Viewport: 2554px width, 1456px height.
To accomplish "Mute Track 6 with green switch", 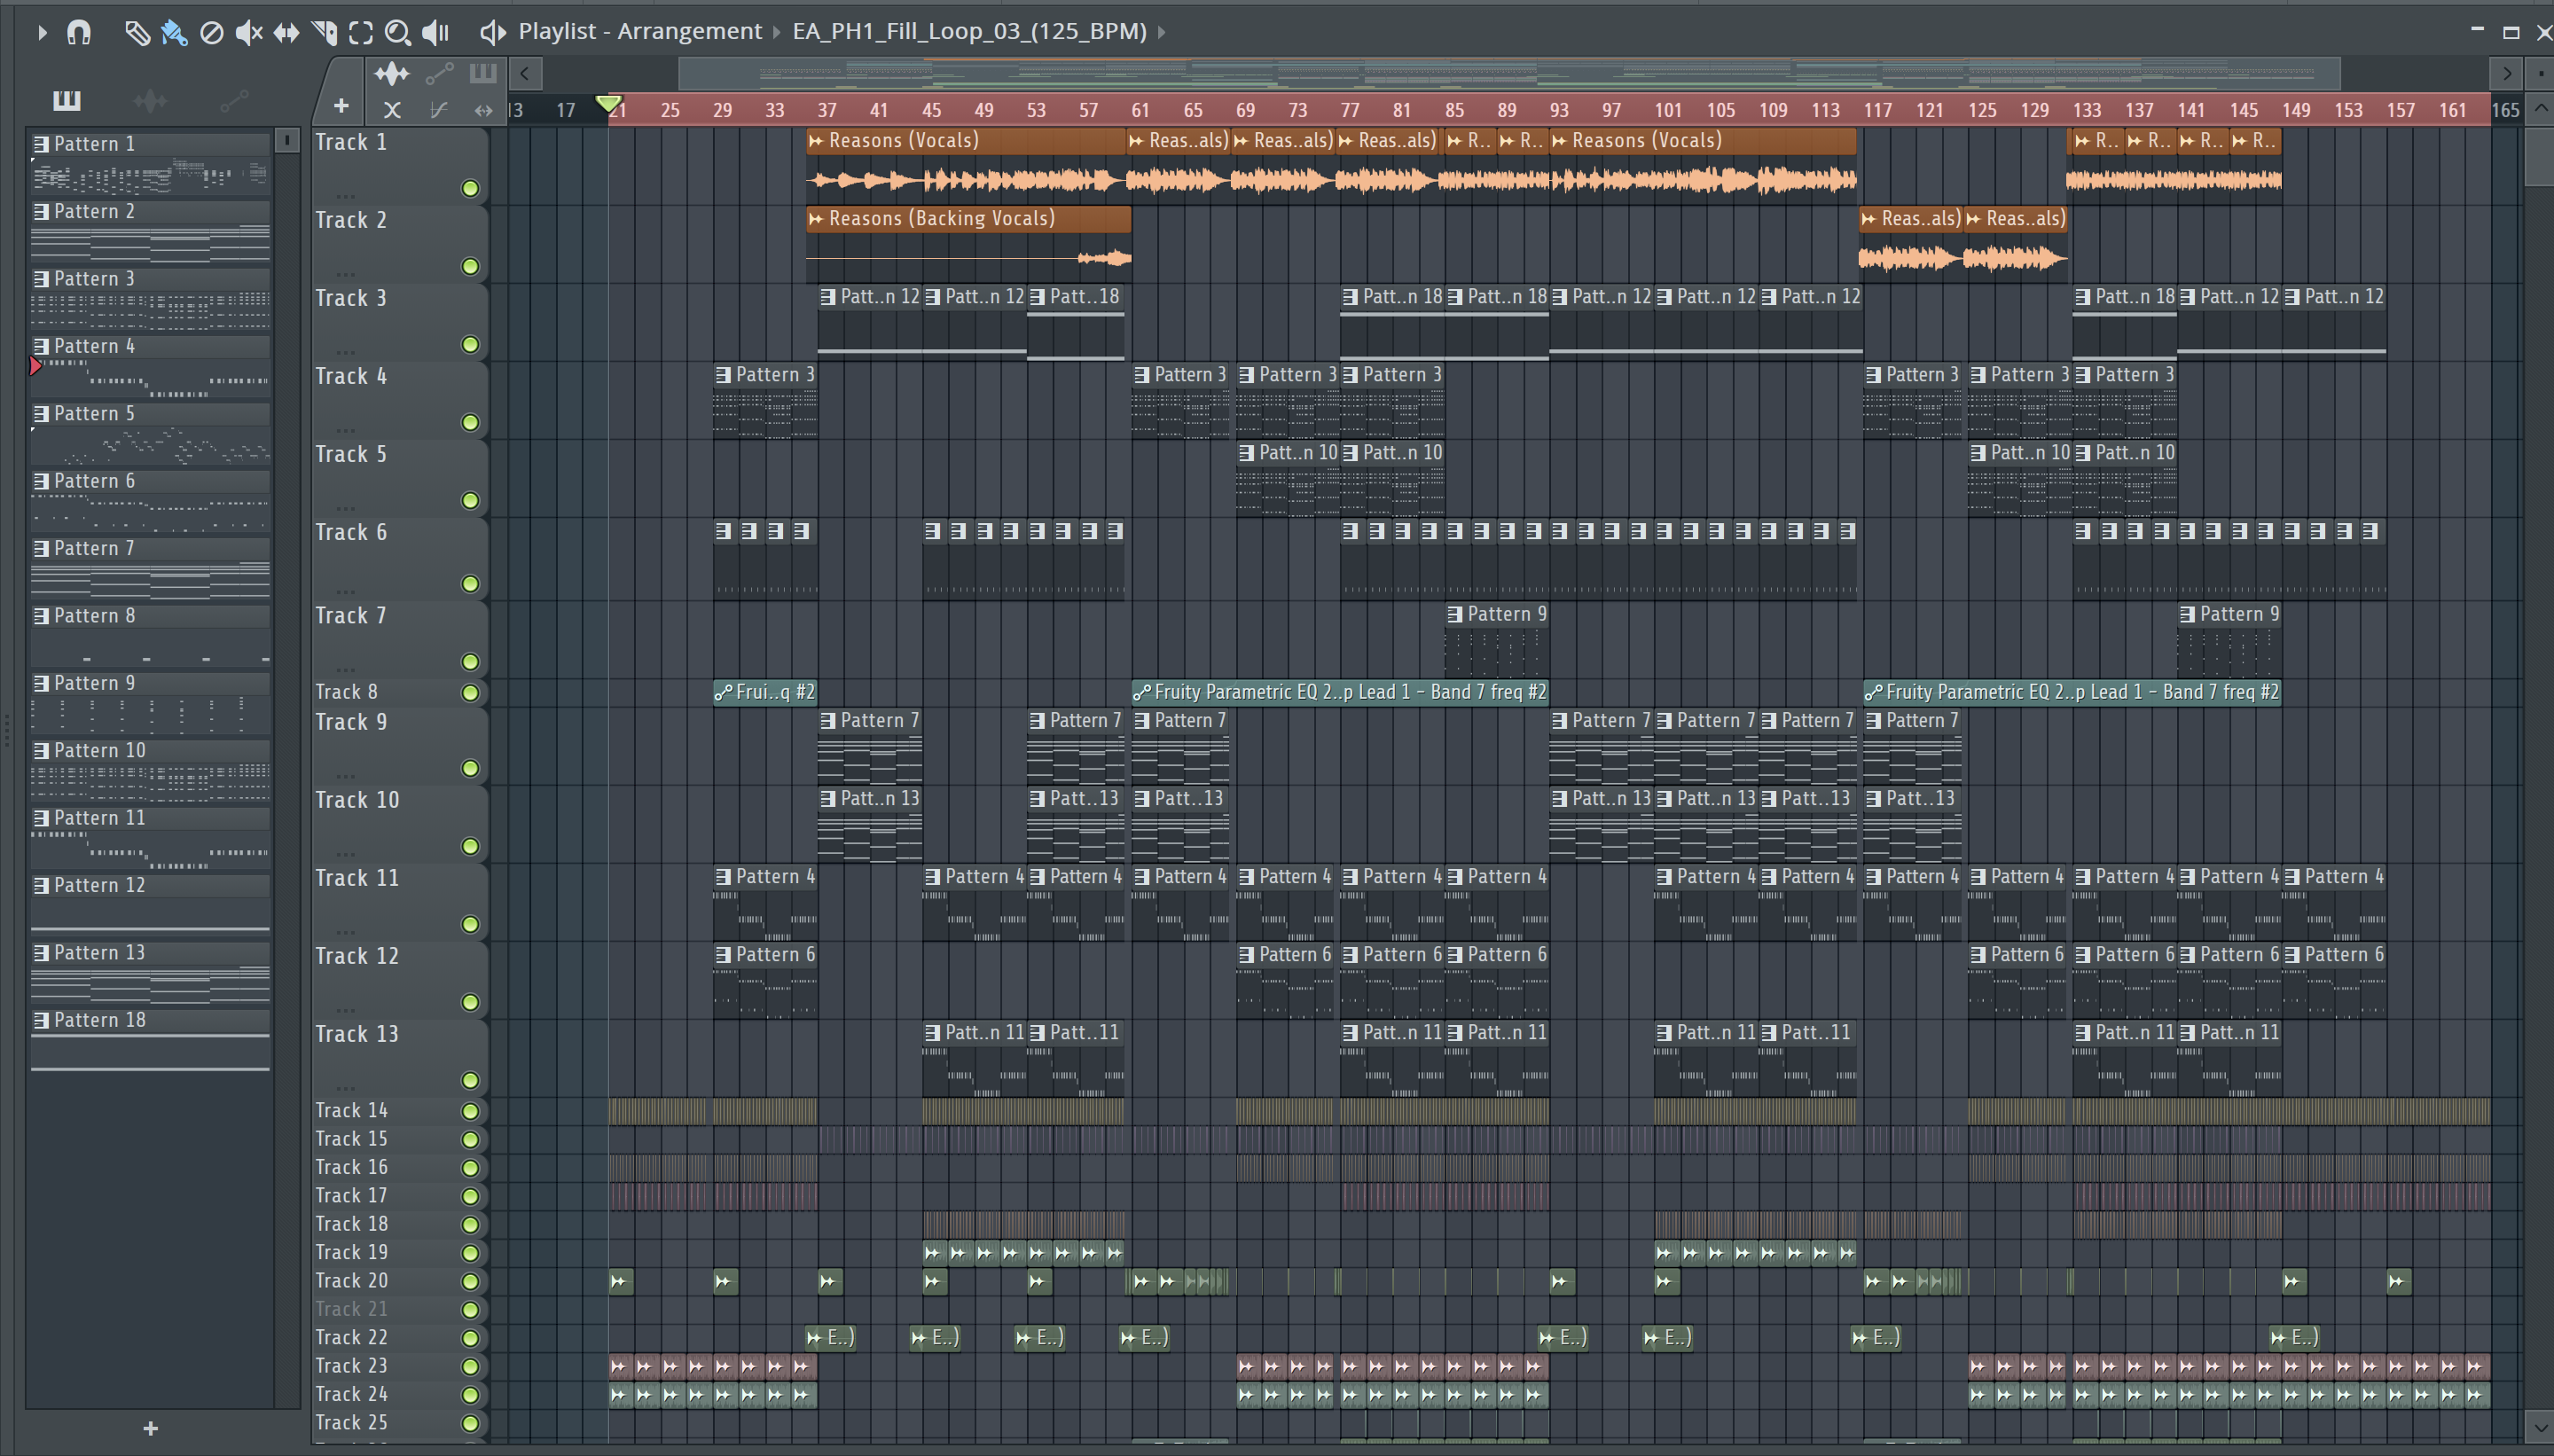I will point(470,583).
